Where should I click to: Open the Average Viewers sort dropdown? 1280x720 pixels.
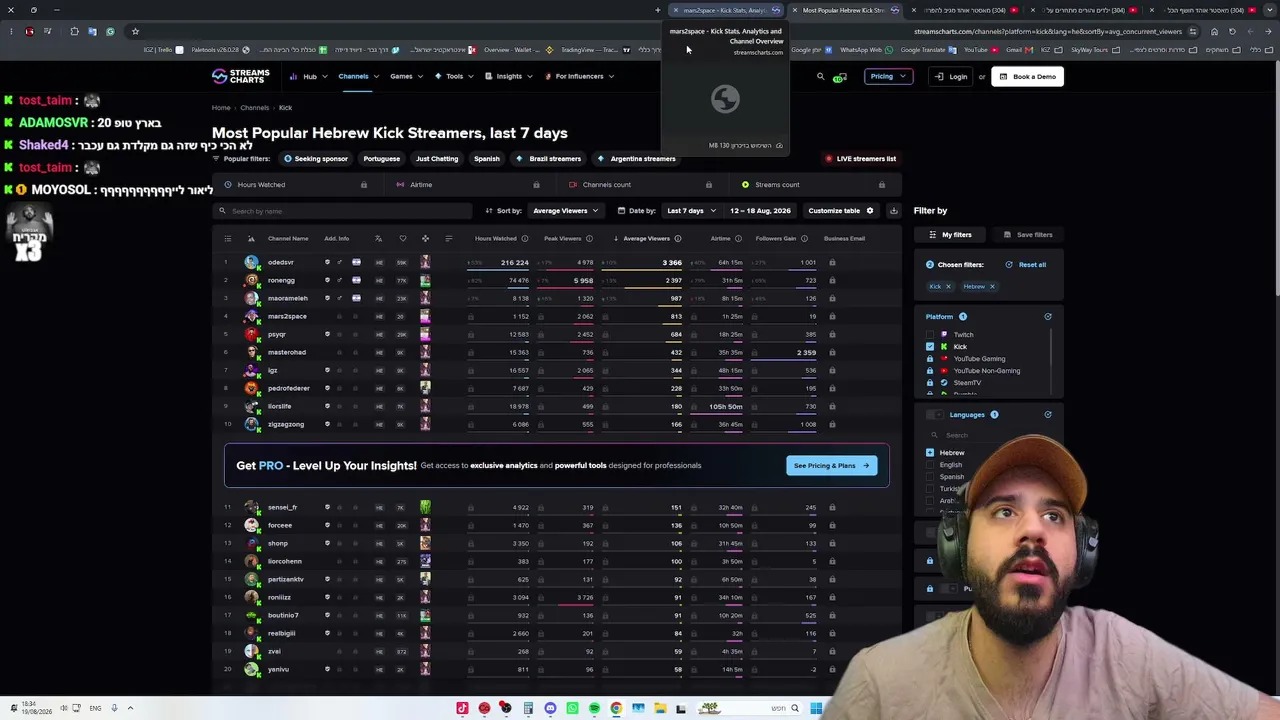566,211
